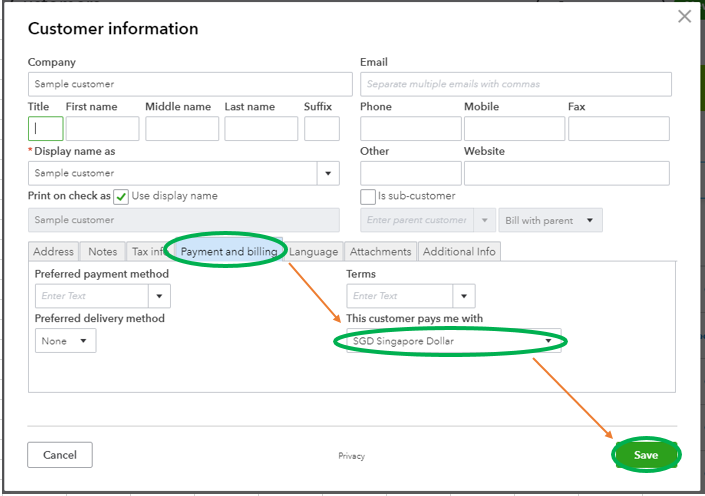This screenshot has height=496, width=705.
Task: Focus the Company name field
Action: click(190, 84)
